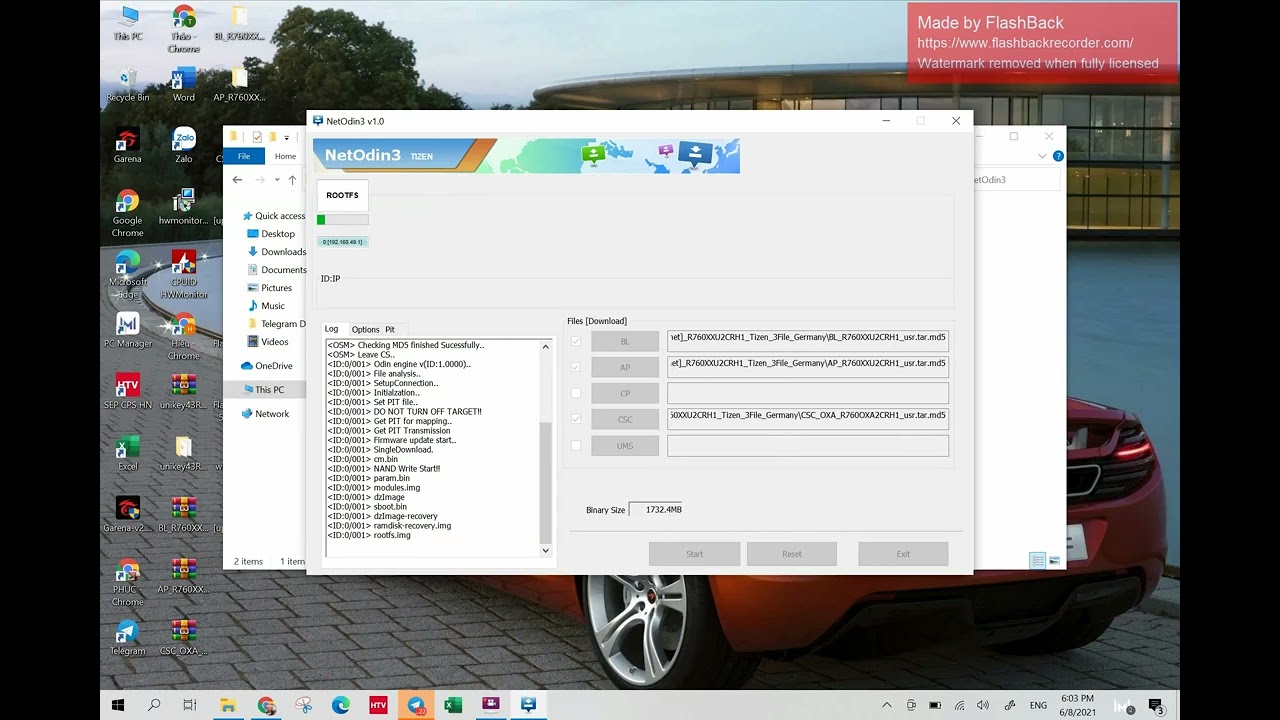Open notification center icon
The height and width of the screenshot is (720, 1280).
[x=1156, y=706]
